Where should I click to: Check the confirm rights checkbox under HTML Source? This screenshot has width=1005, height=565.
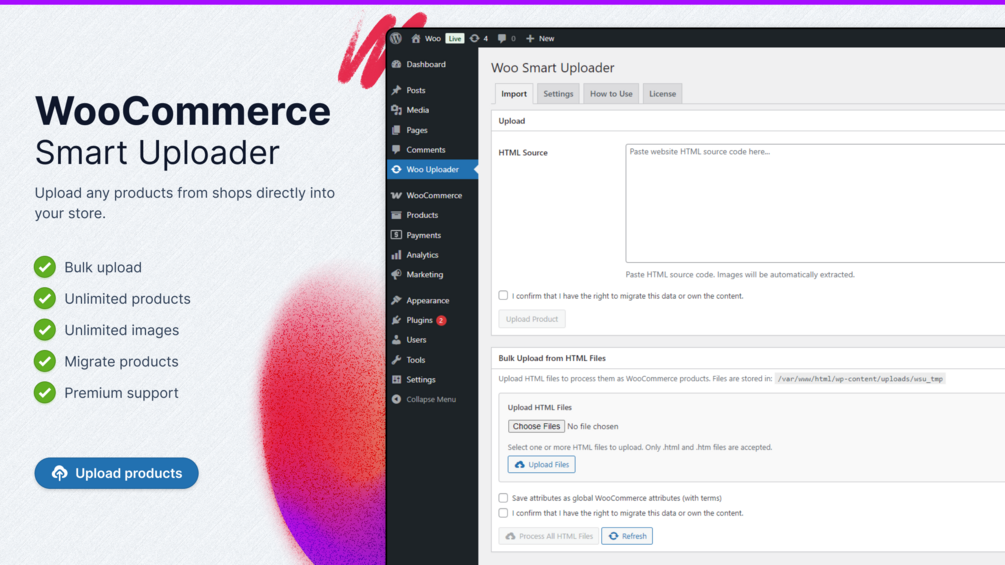click(503, 295)
